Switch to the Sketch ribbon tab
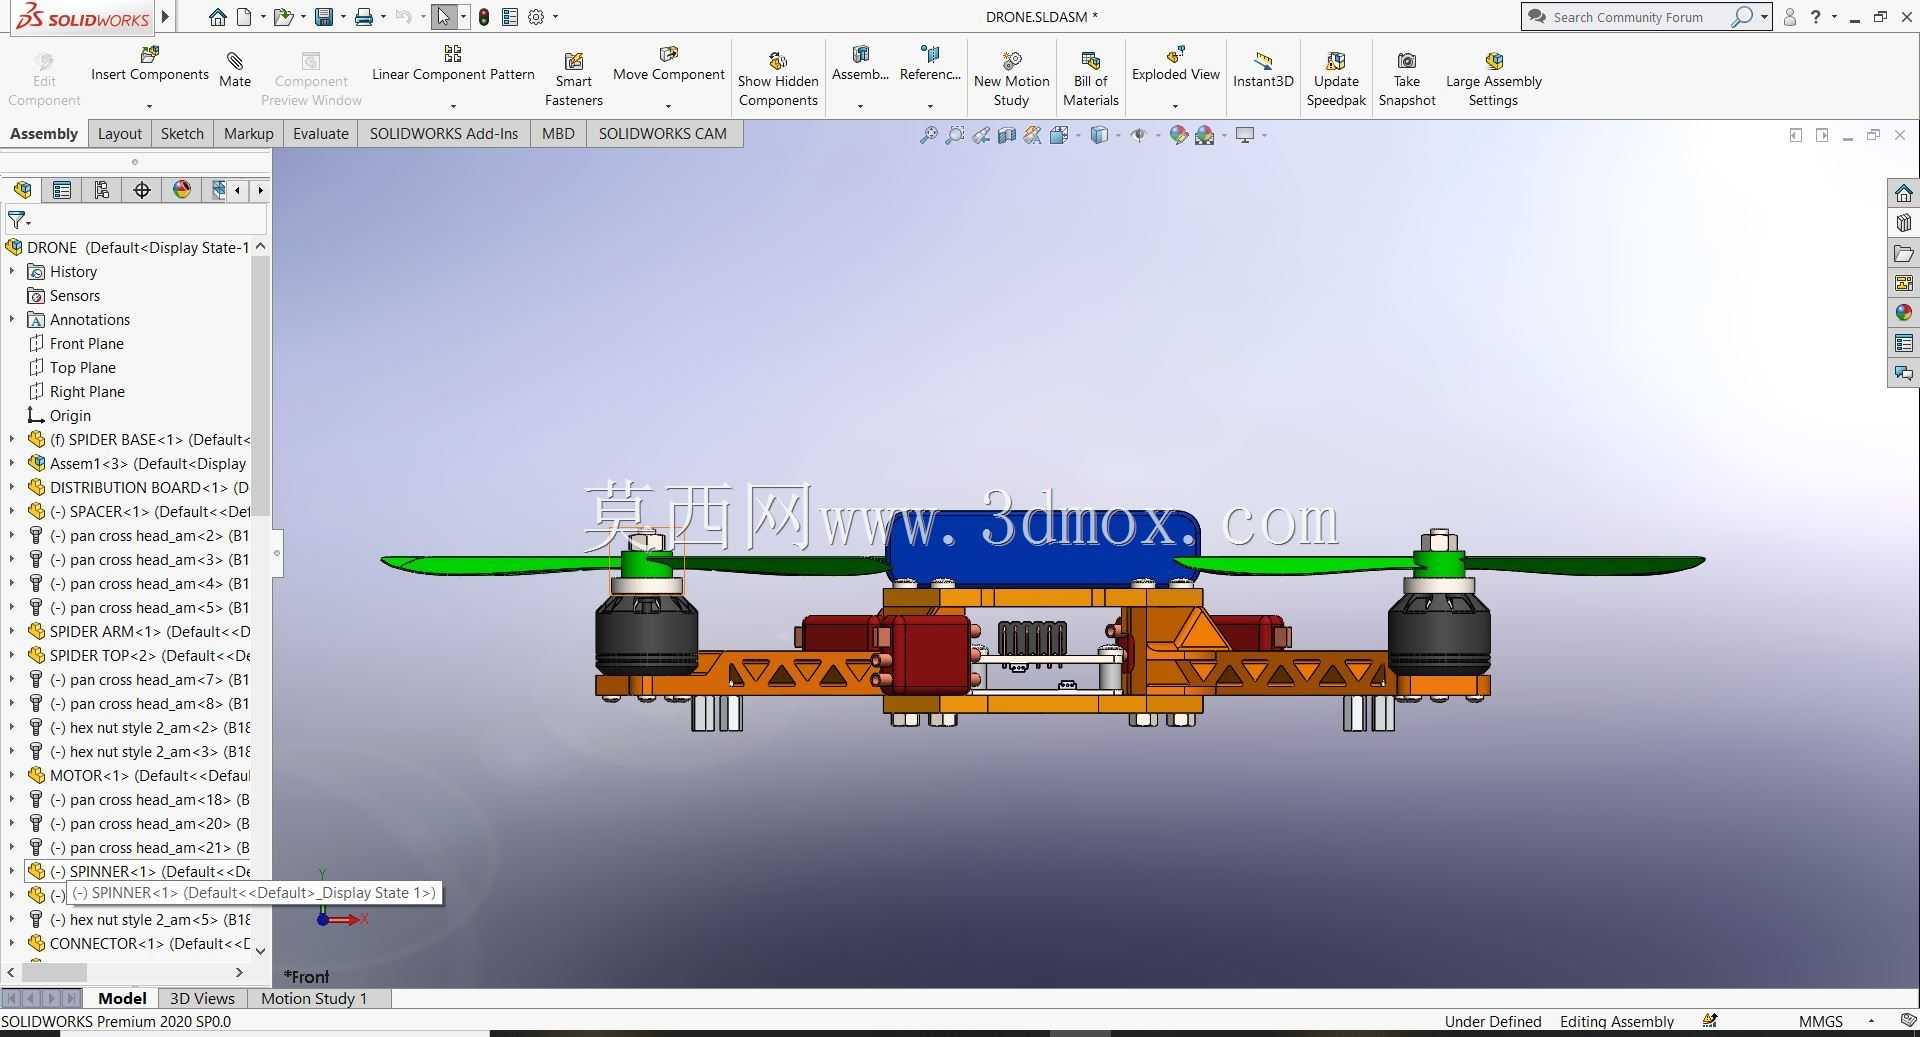 [182, 134]
